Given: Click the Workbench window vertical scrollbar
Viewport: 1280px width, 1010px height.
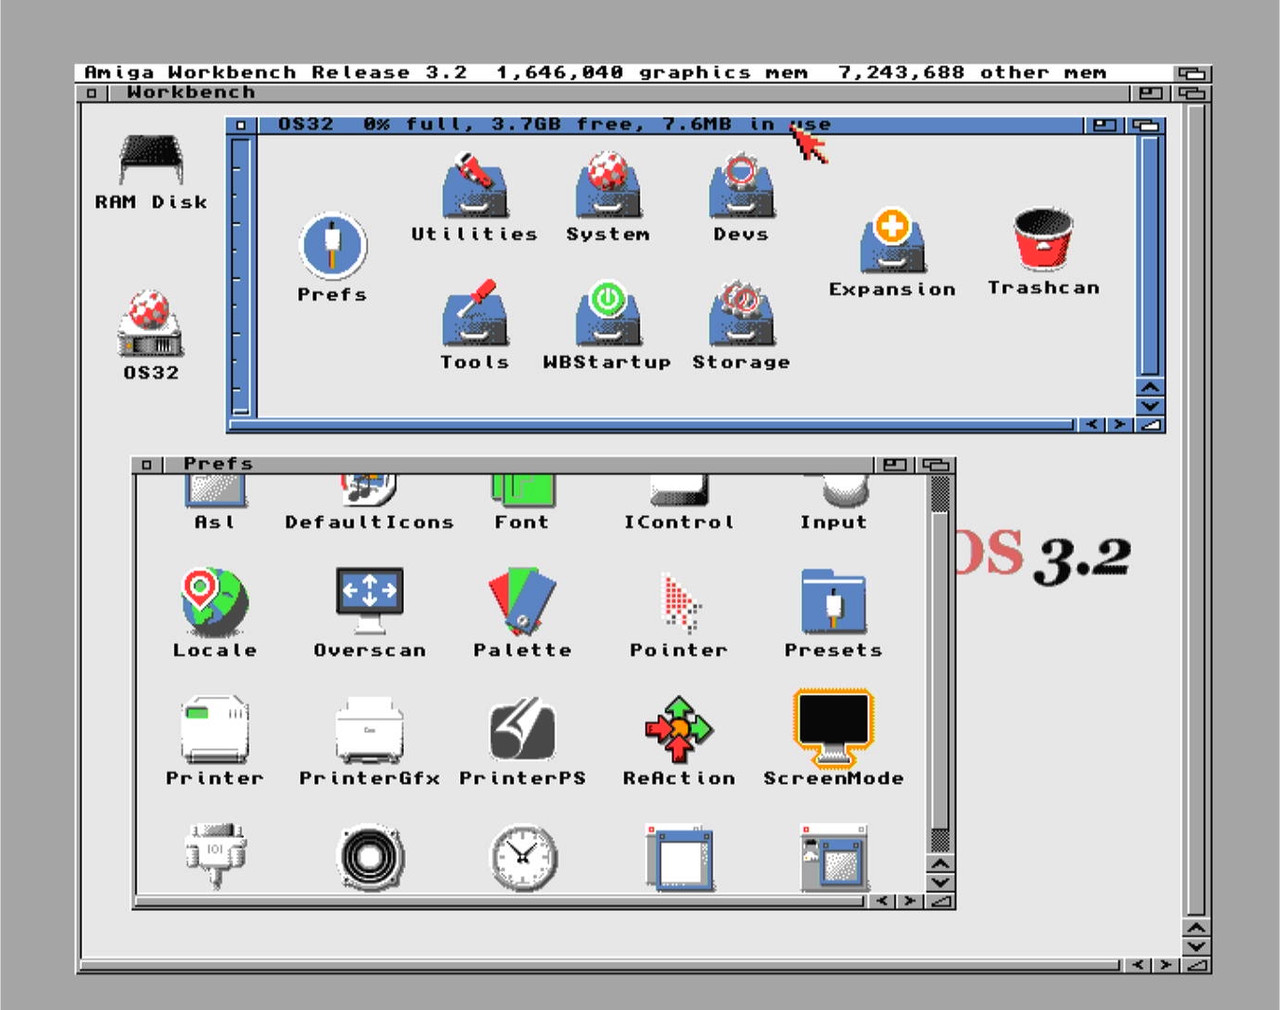Looking at the screenshot, I should point(1196,510).
